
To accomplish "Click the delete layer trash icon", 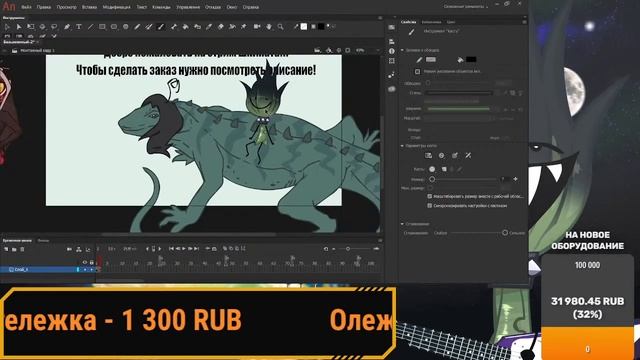I will coord(22,249).
